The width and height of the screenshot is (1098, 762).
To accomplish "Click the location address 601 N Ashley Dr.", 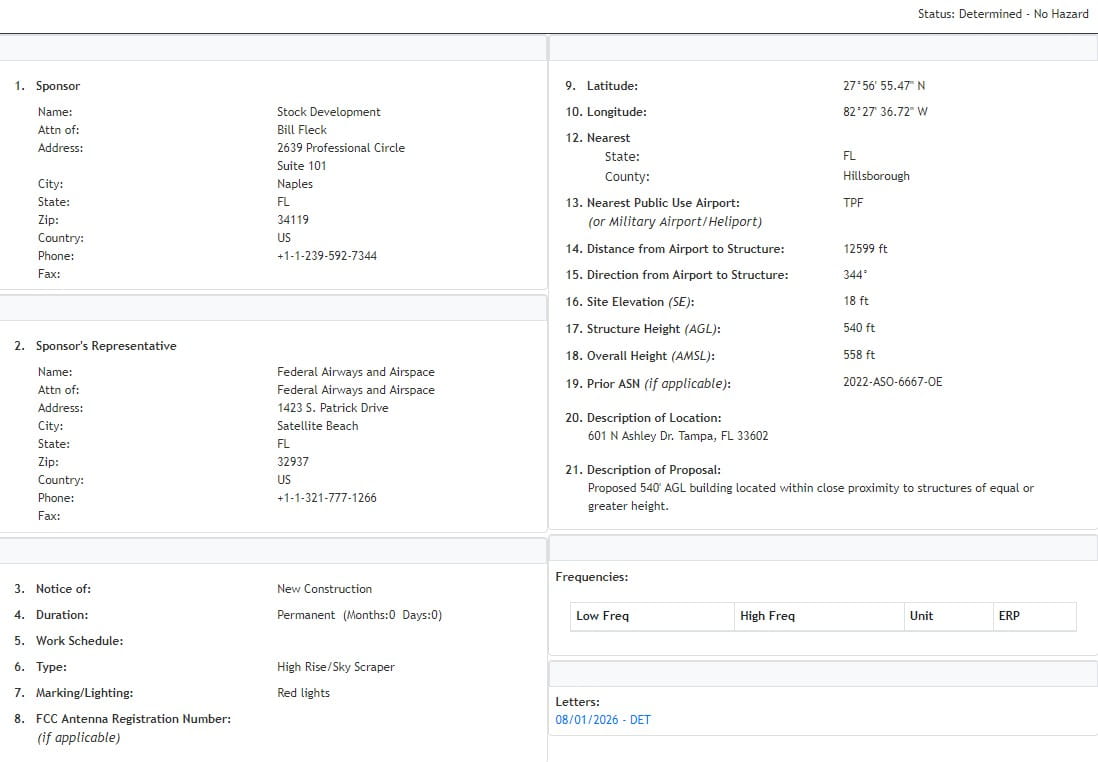I will (x=677, y=436).
